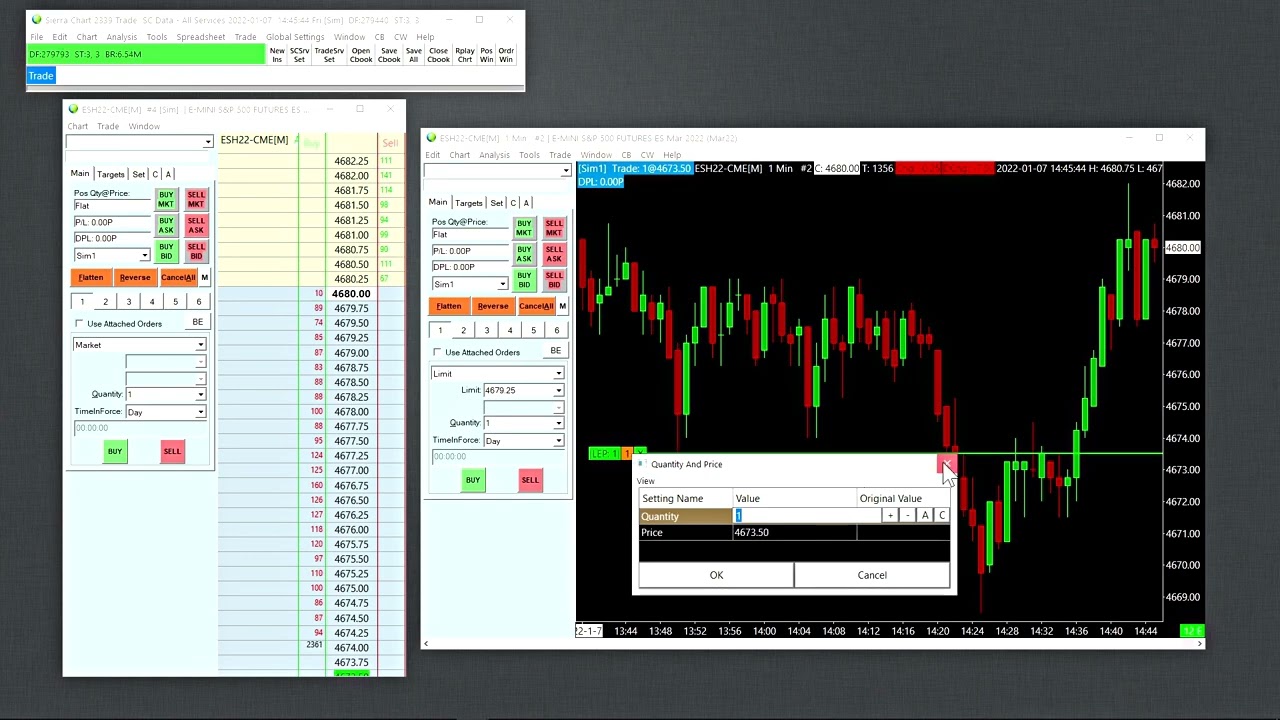Open the Limit order type dropdown in chart #2
The height and width of the screenshot is (720, 1280).
[558, 374]
